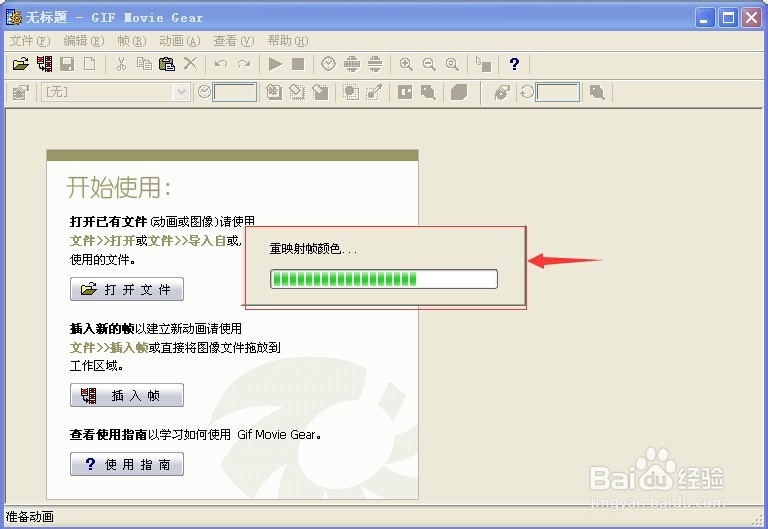Click the Paste clipboard icon

coord(167,64)
